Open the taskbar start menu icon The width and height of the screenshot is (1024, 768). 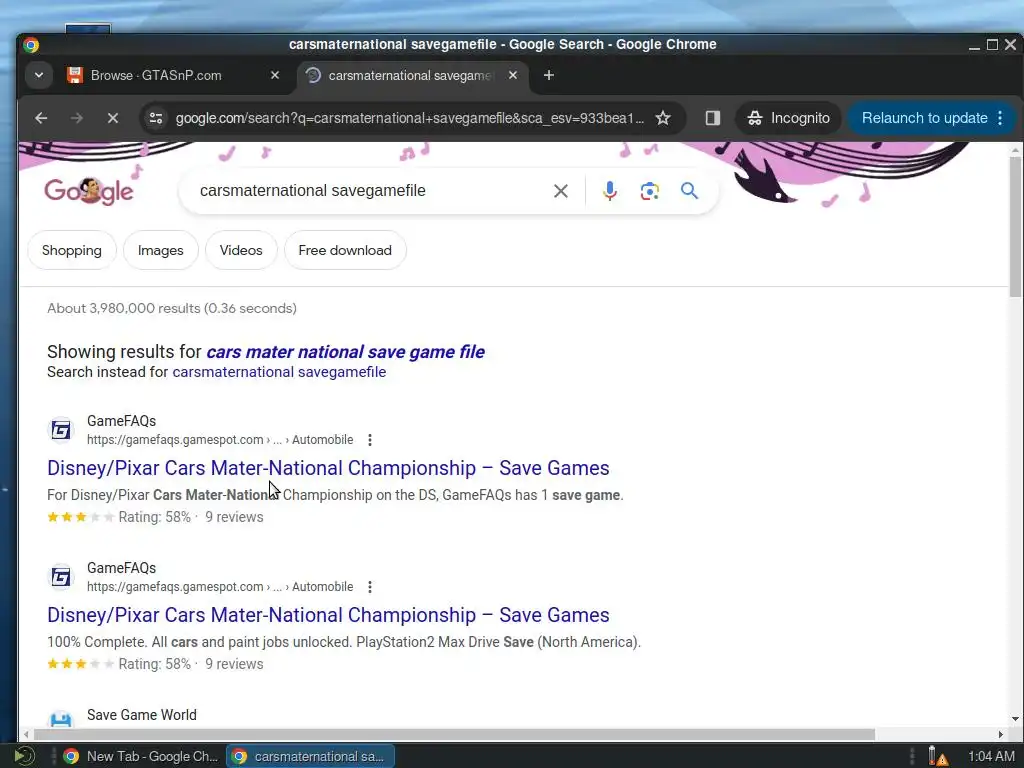(24, 756)
